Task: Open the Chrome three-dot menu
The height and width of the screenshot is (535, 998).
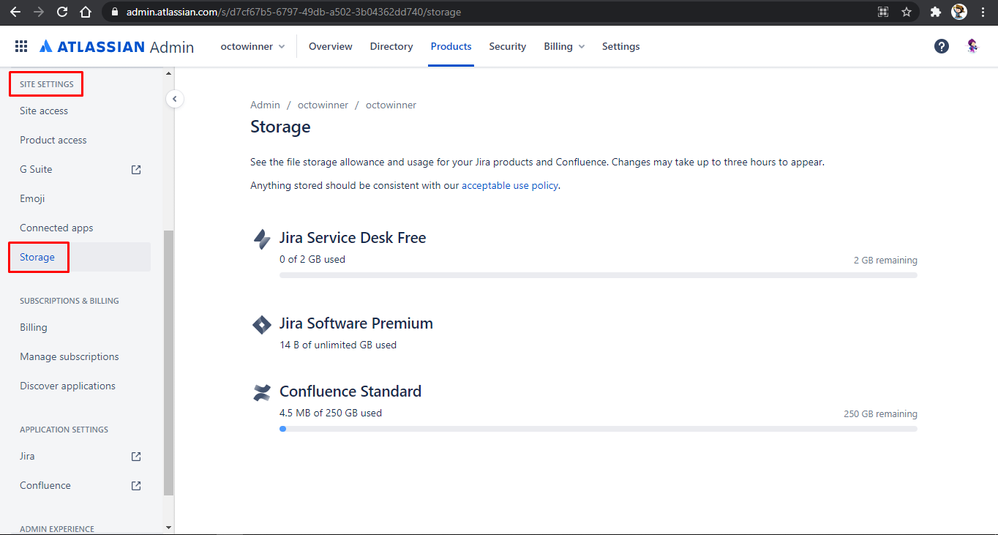Action: pos(983,12)
